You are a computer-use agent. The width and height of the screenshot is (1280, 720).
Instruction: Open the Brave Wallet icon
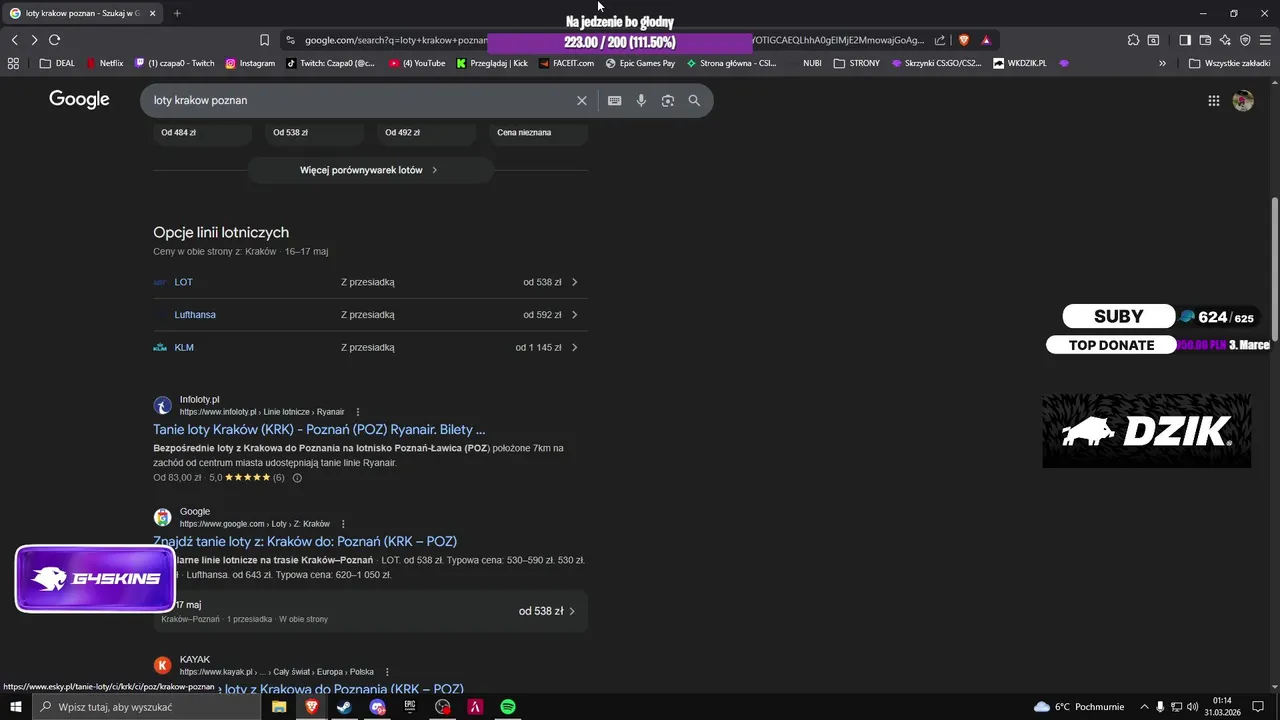[1205, 40]
